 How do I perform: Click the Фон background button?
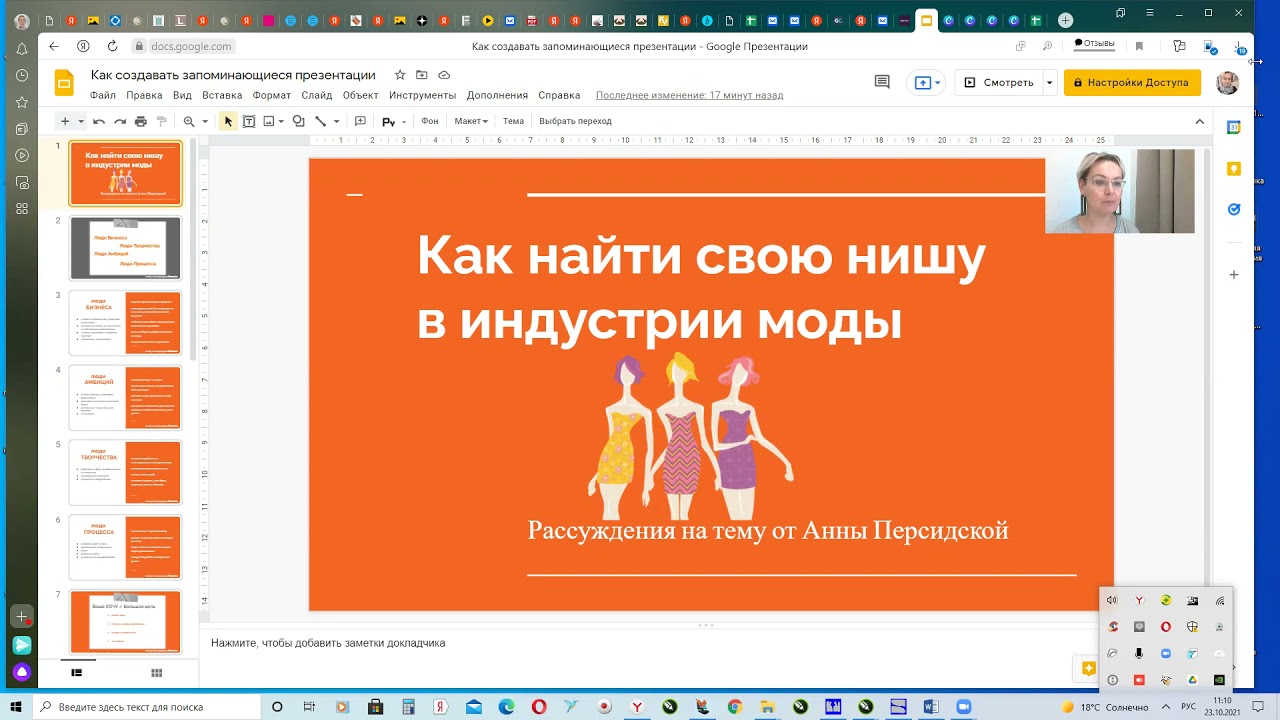coord(430,121)
